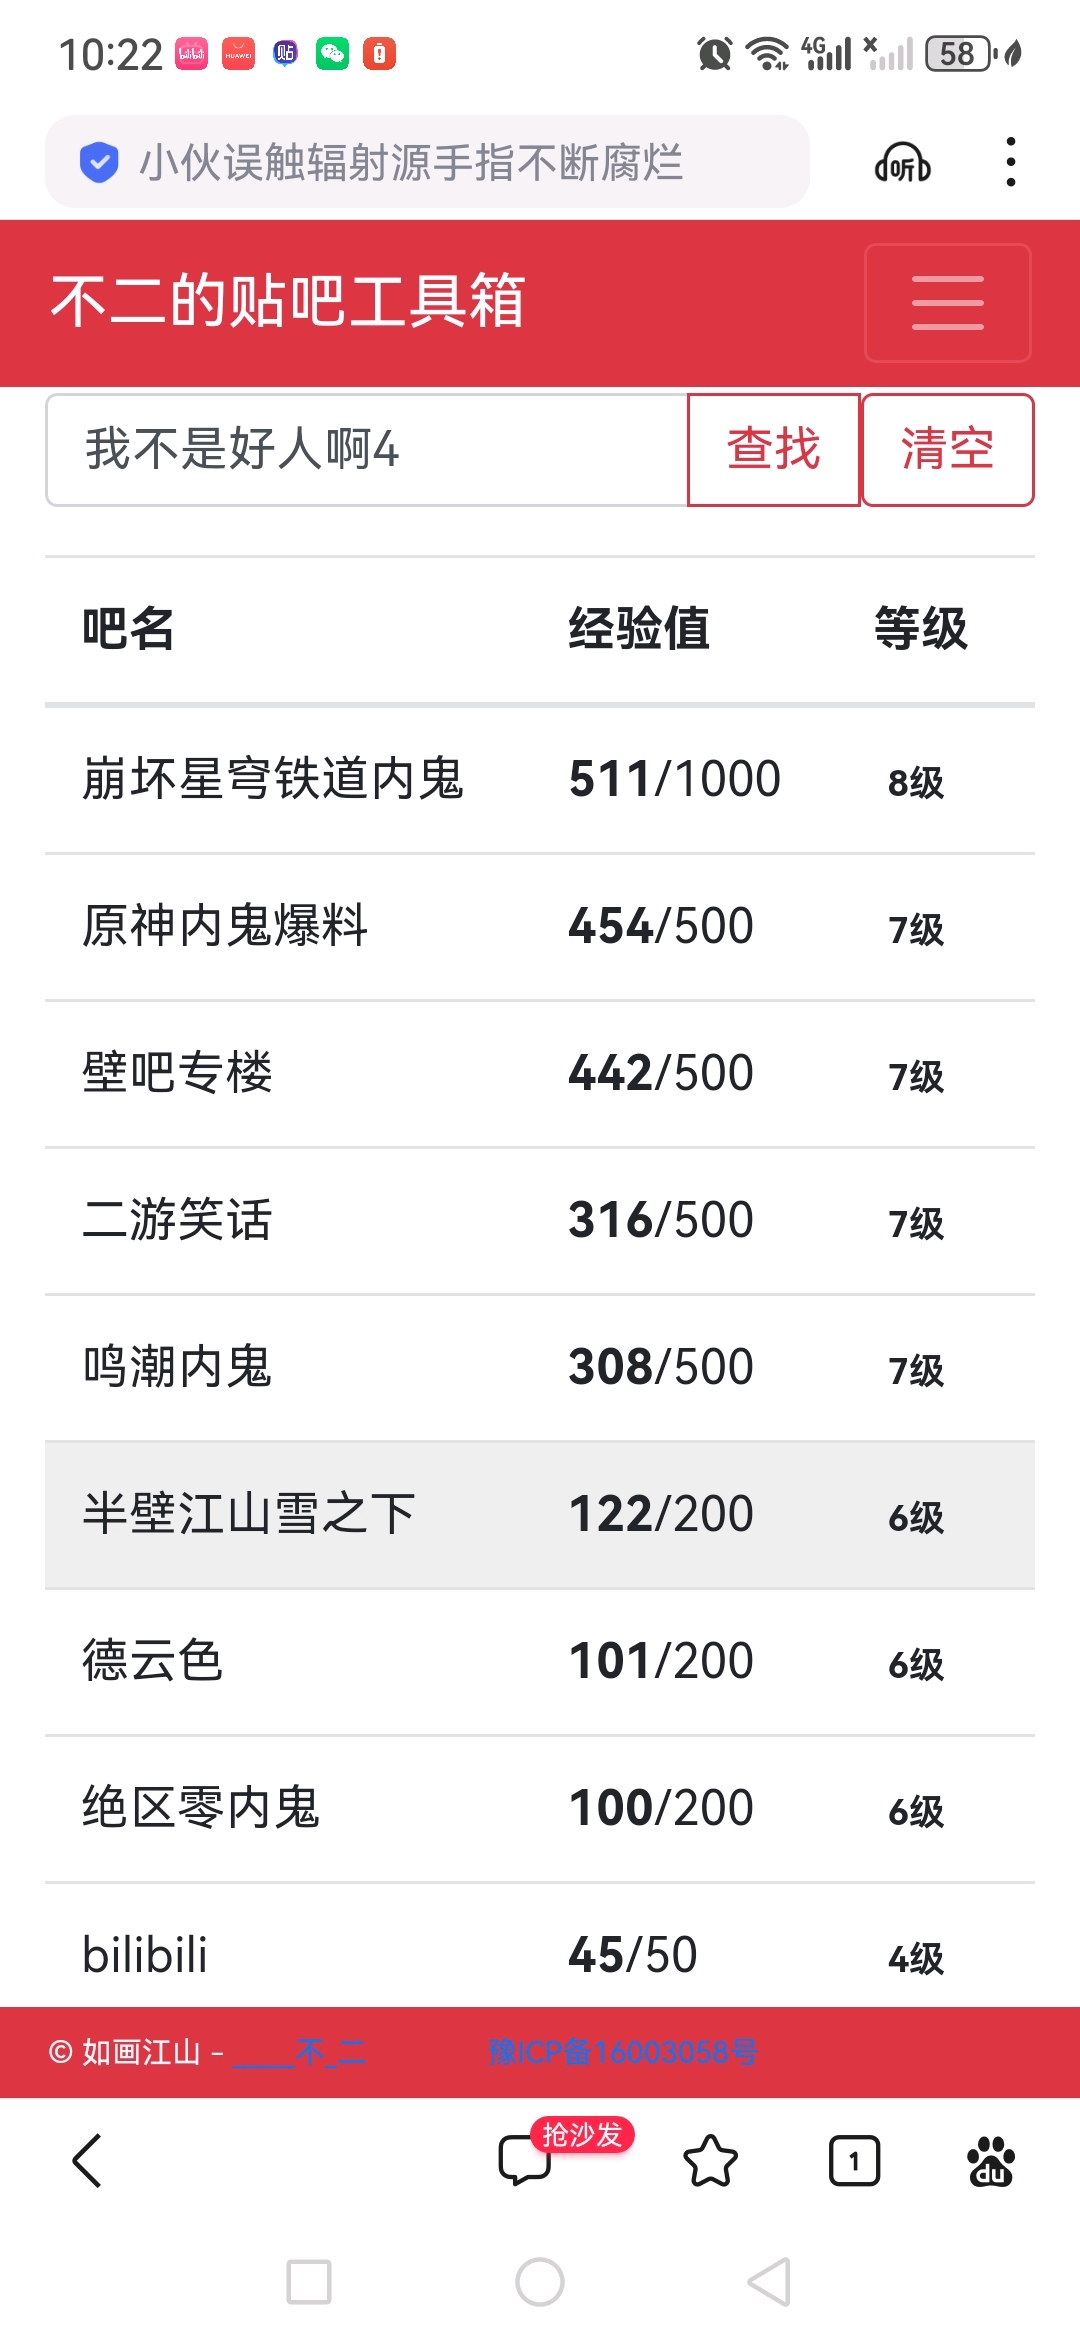
Task: Open the ____不_二 author link
Action: (x=300, y=2052)
